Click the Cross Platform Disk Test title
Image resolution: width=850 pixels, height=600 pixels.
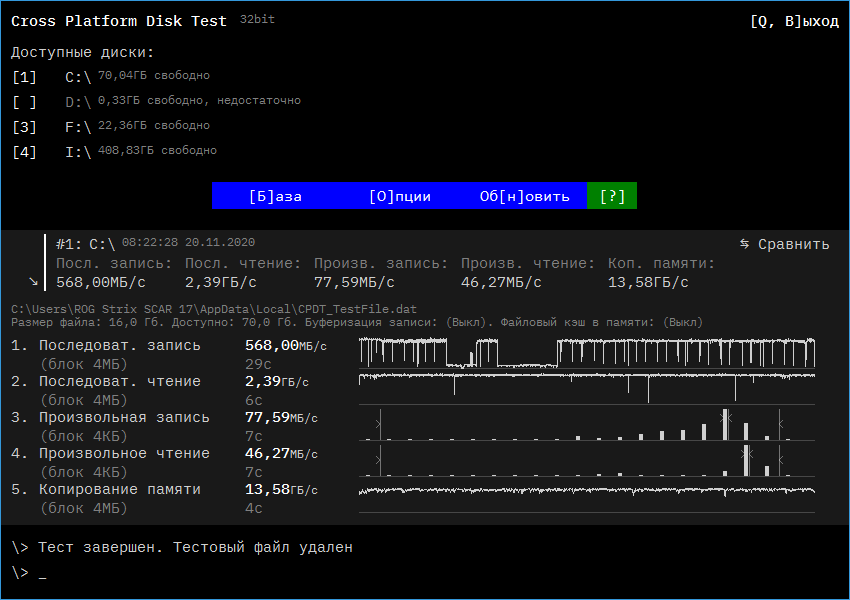coord(119,21)
